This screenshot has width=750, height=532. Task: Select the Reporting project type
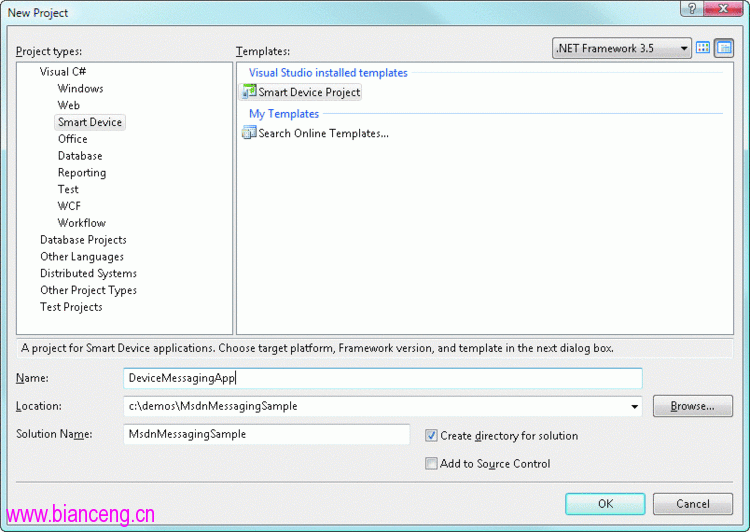click(x=82, y=173)
